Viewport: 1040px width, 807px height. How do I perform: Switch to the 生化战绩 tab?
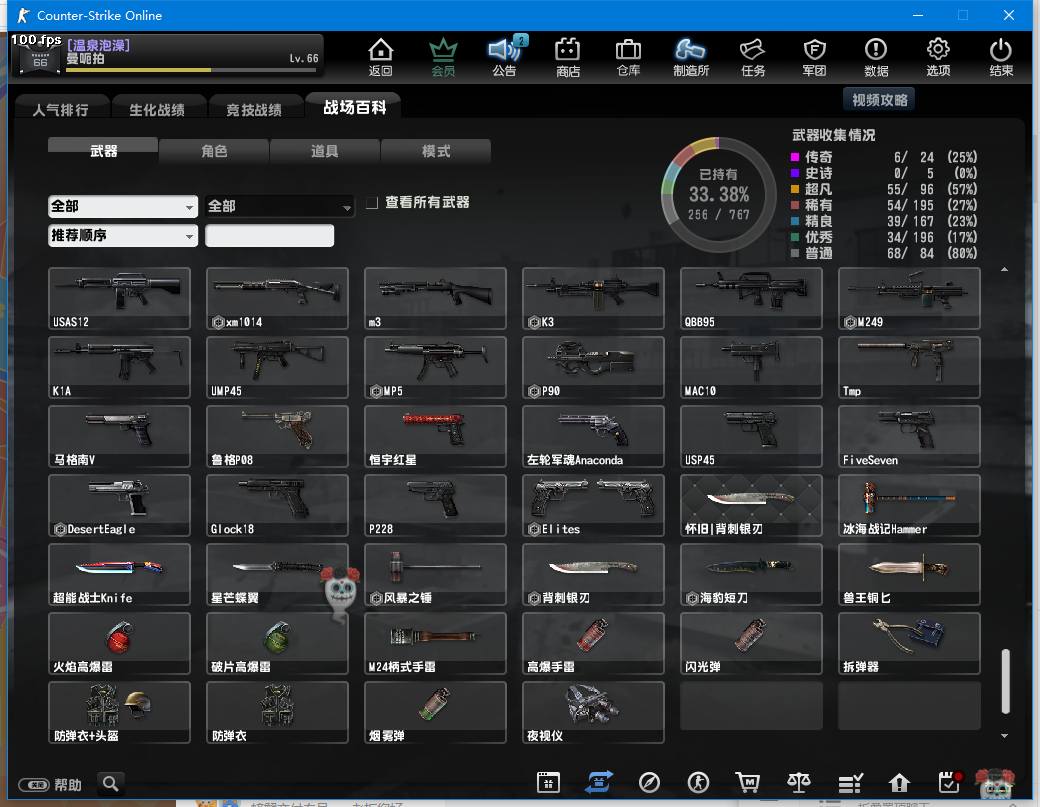tap(157, 109)
